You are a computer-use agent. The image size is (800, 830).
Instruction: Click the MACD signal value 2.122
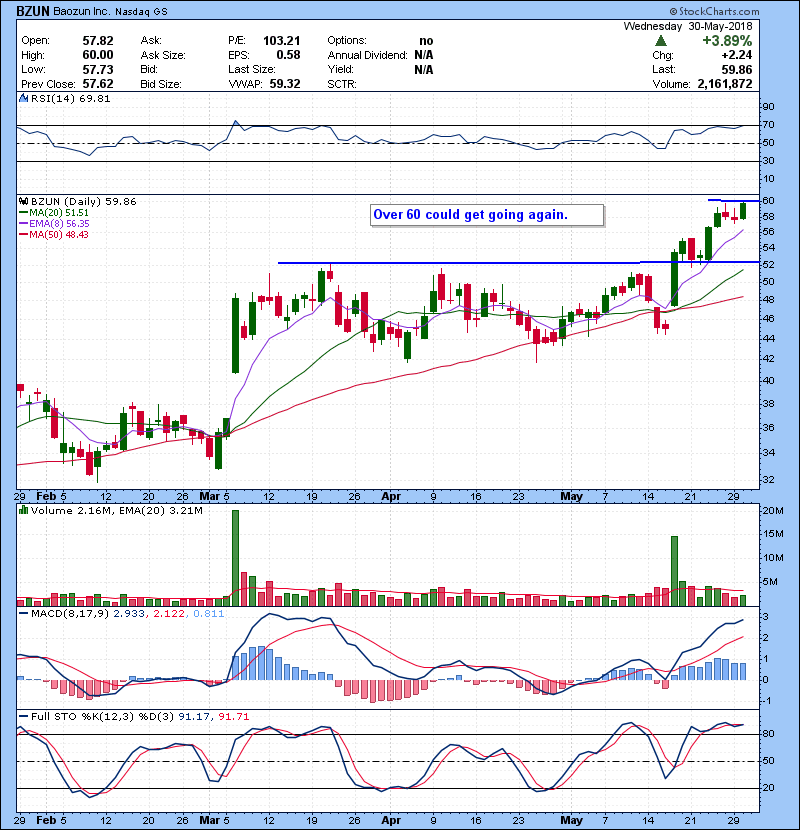pyautogui.click(x=169, y=614)
